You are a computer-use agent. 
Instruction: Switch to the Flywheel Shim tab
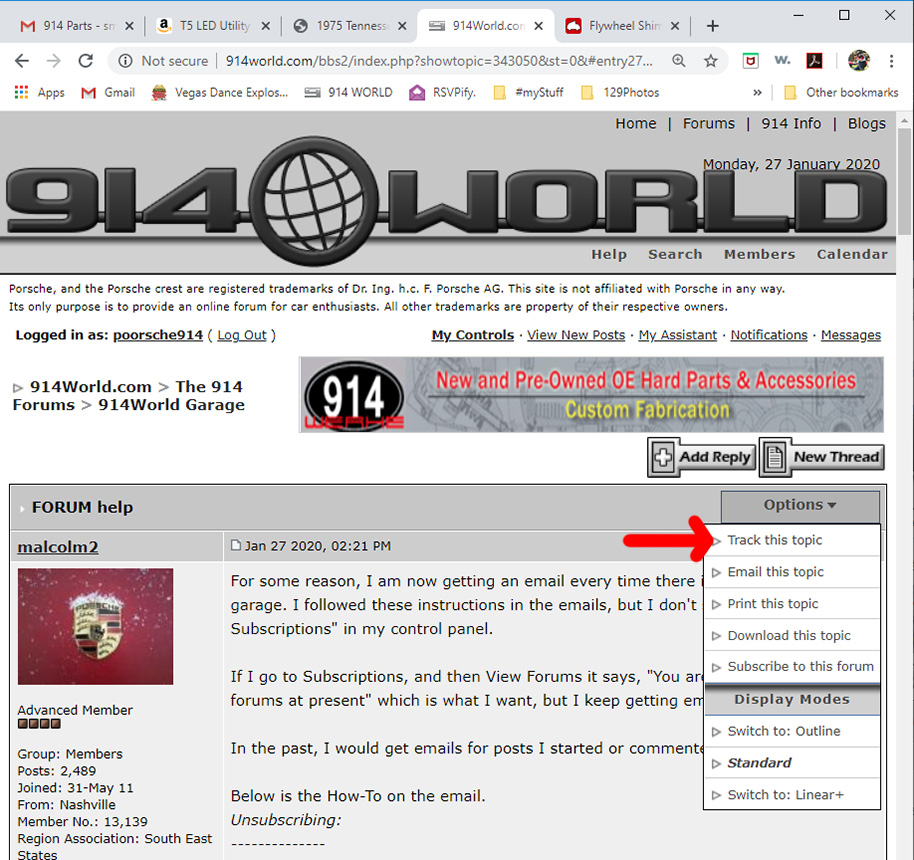pyautogui.click(x=621, y=26)
